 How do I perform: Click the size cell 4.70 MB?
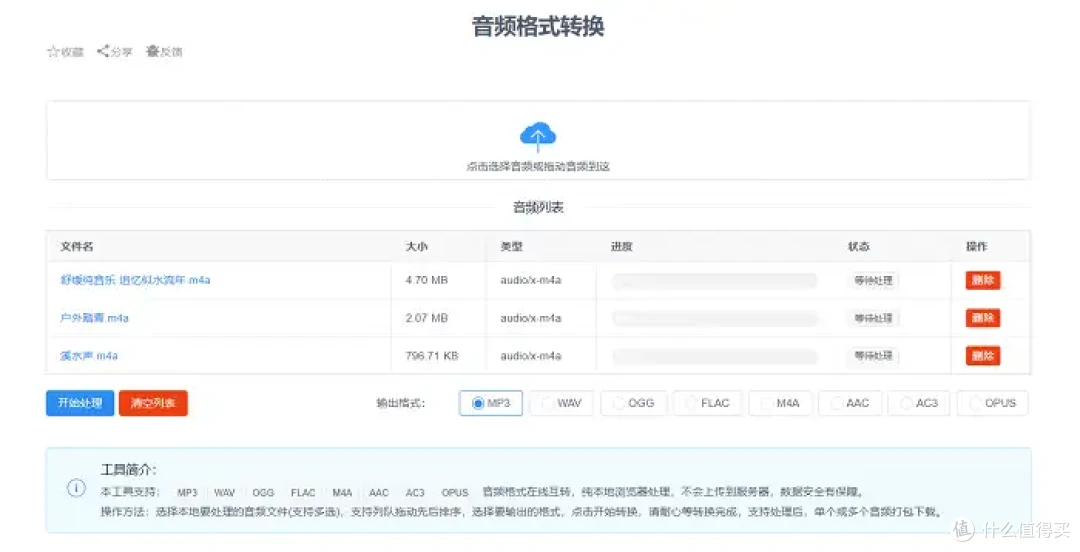pos(426,280)
